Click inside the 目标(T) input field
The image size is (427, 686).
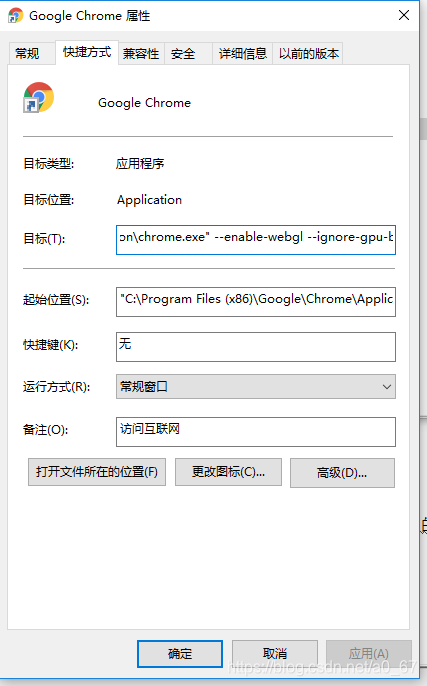click(x=256, y=239)
